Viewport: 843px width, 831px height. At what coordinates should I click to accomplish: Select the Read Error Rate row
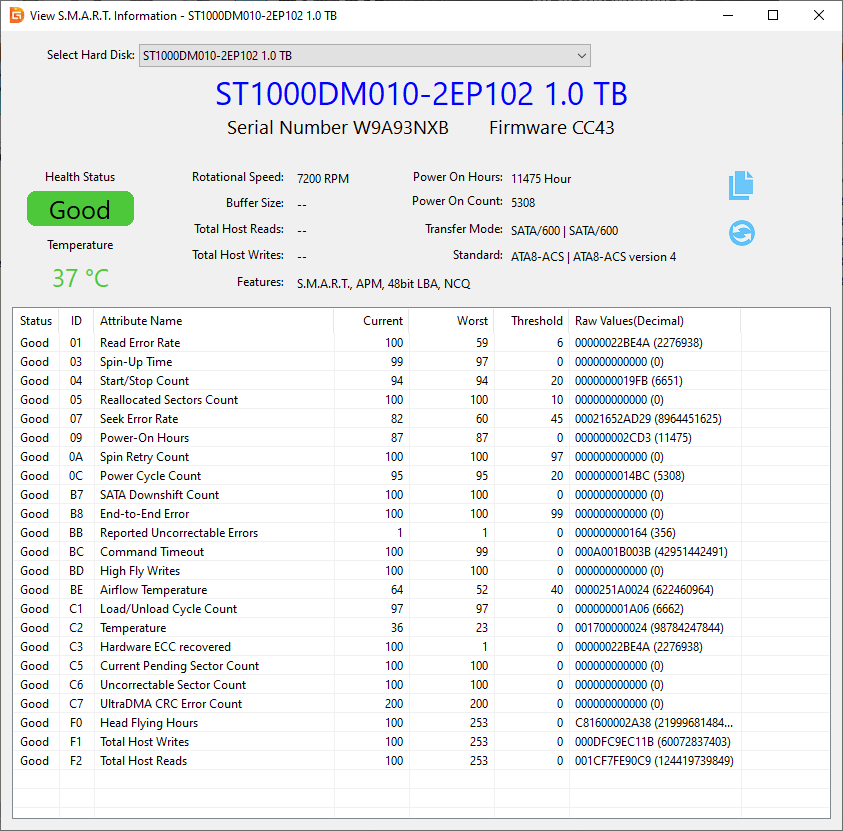[422, 343]
